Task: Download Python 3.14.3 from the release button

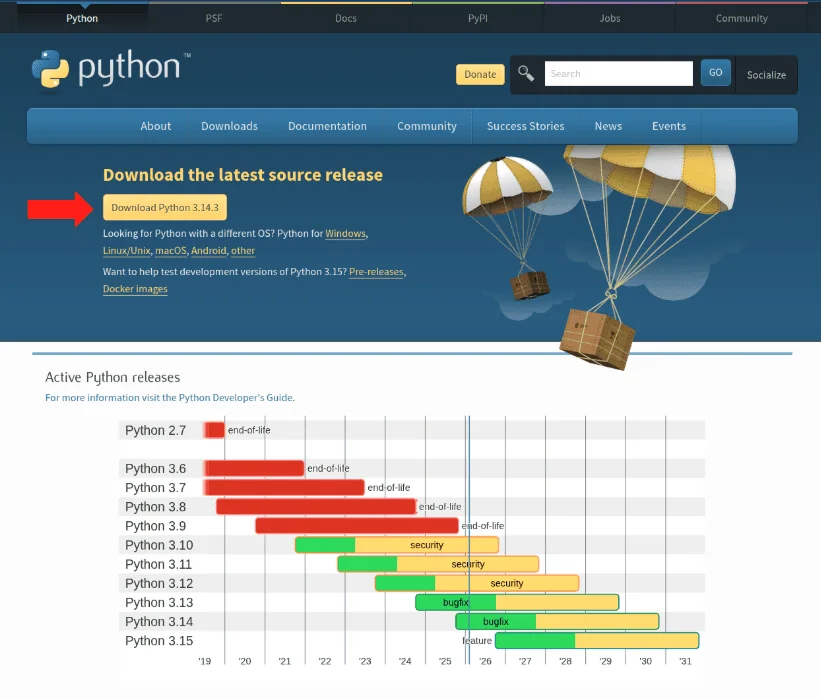Action: click(x=164, y=207)
